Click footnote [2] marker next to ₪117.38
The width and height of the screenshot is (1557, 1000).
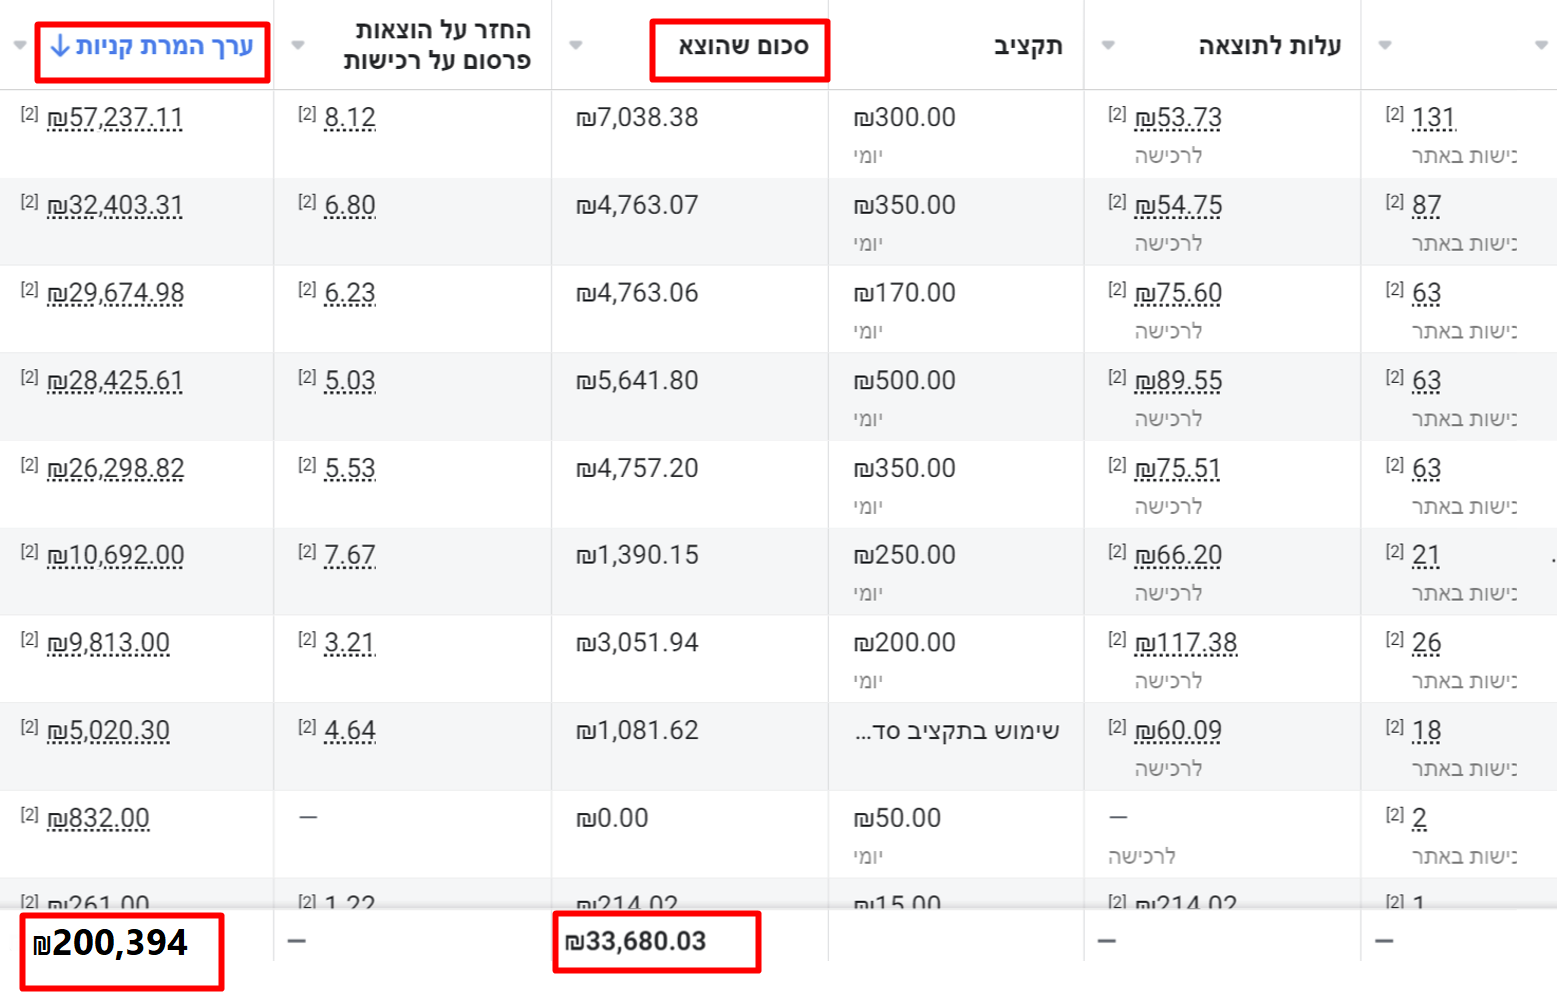[1117, 640]
